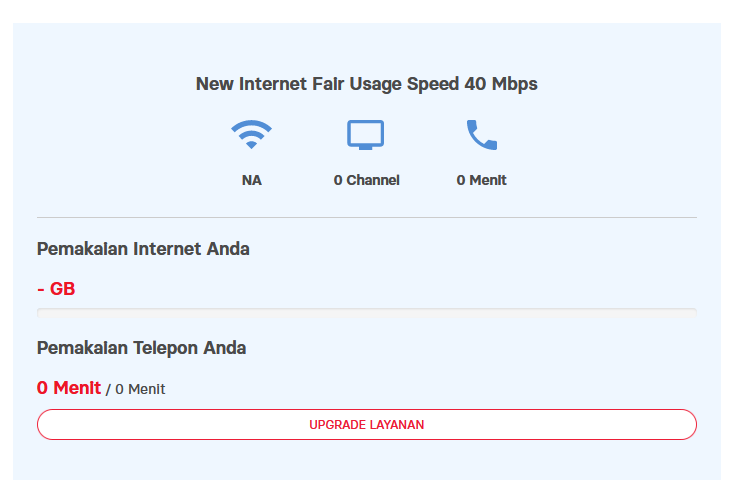Image resolution: width=736 pixels, height=502 pixels.
Task: Click '0 Menit' beneath the phone icon
Action: pyautogui.click(x=481, y=181)
